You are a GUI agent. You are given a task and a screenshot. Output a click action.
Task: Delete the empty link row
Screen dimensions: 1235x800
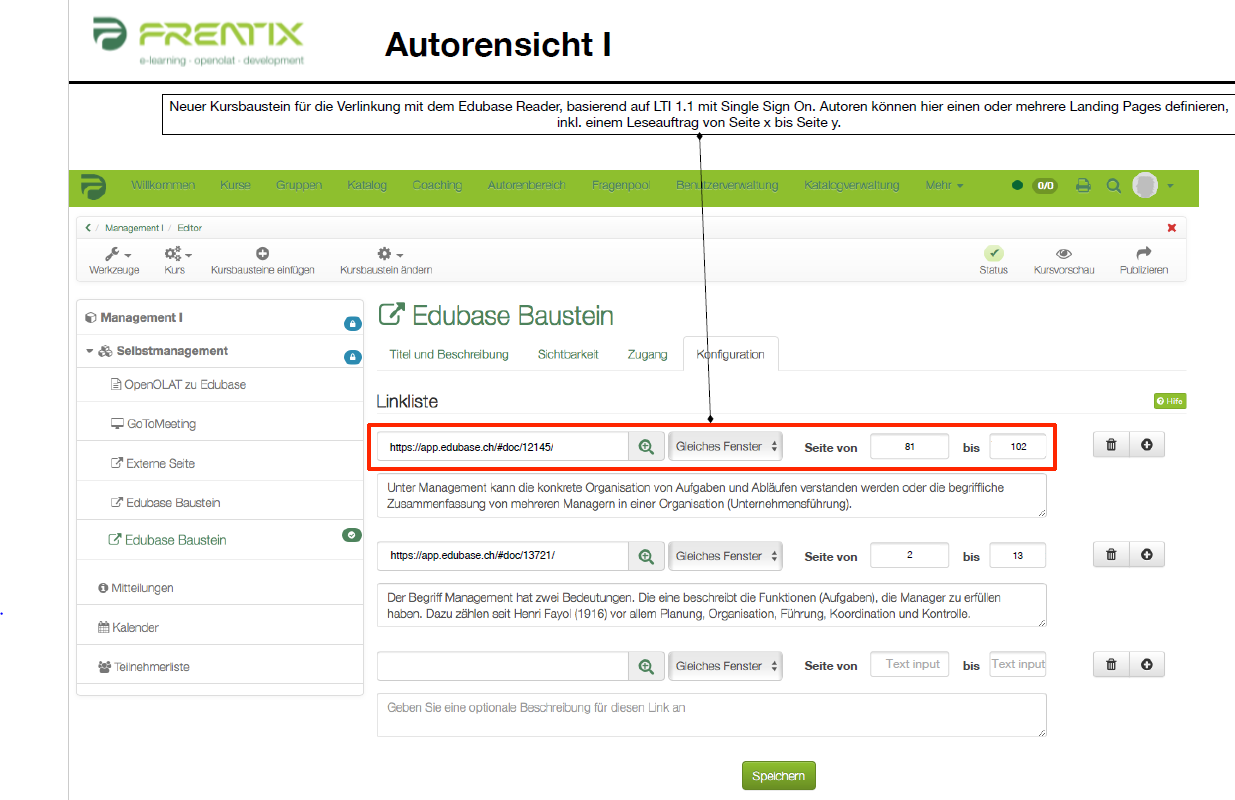(x=1111, y=664)
